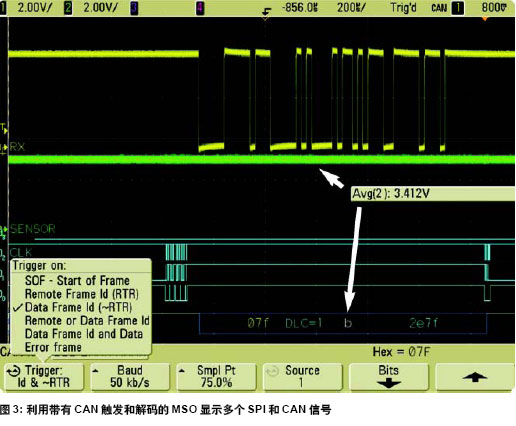516x426 pixels.
Task: Click the orange trigger position marker at top
Action: point(485,18)
